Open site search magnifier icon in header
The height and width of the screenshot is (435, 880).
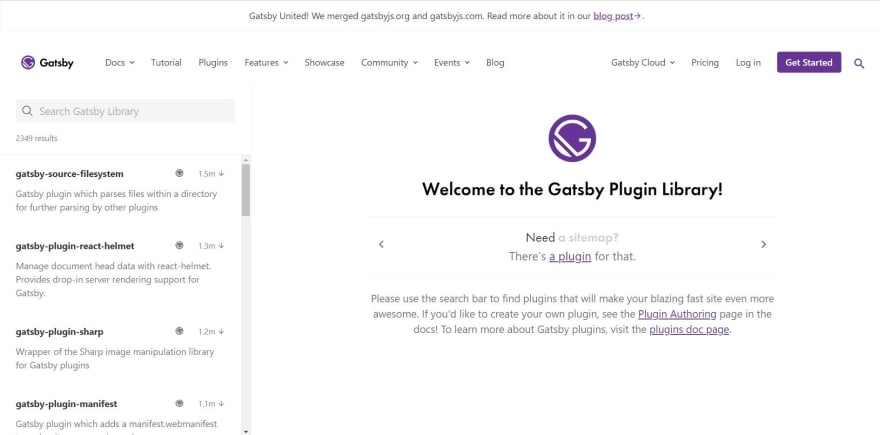pos(859,63)
